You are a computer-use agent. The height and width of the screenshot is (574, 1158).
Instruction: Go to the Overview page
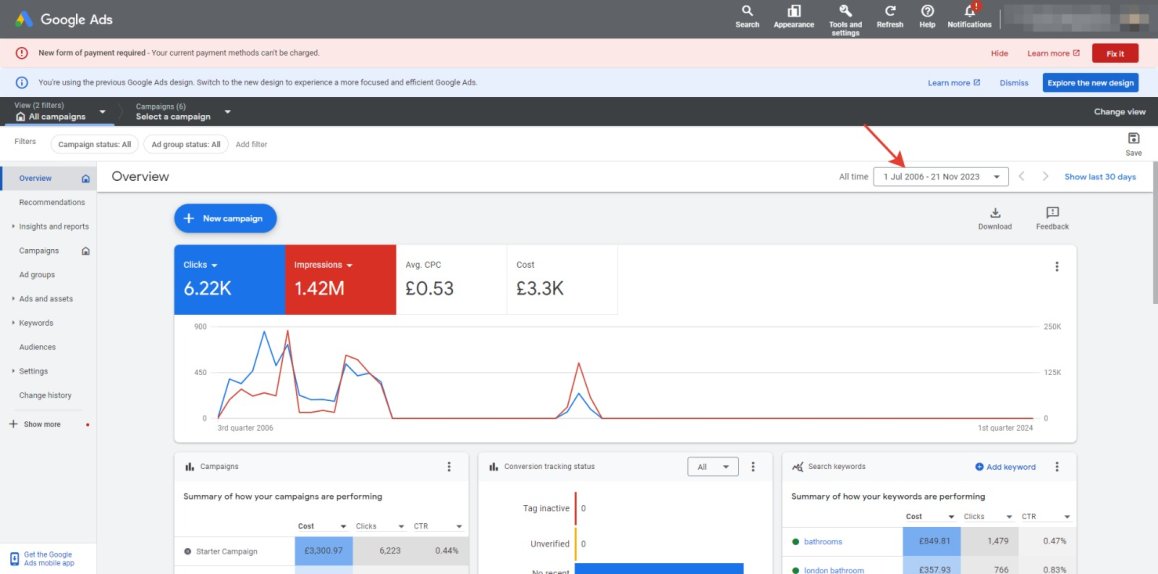pyautogui.click(x=35, y=178)
